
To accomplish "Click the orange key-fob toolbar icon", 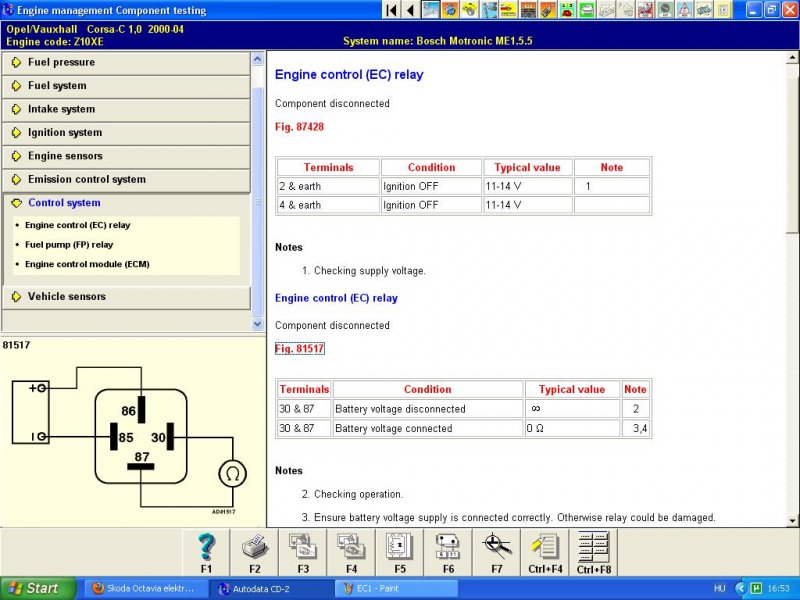I will click(x=548, y=10).
